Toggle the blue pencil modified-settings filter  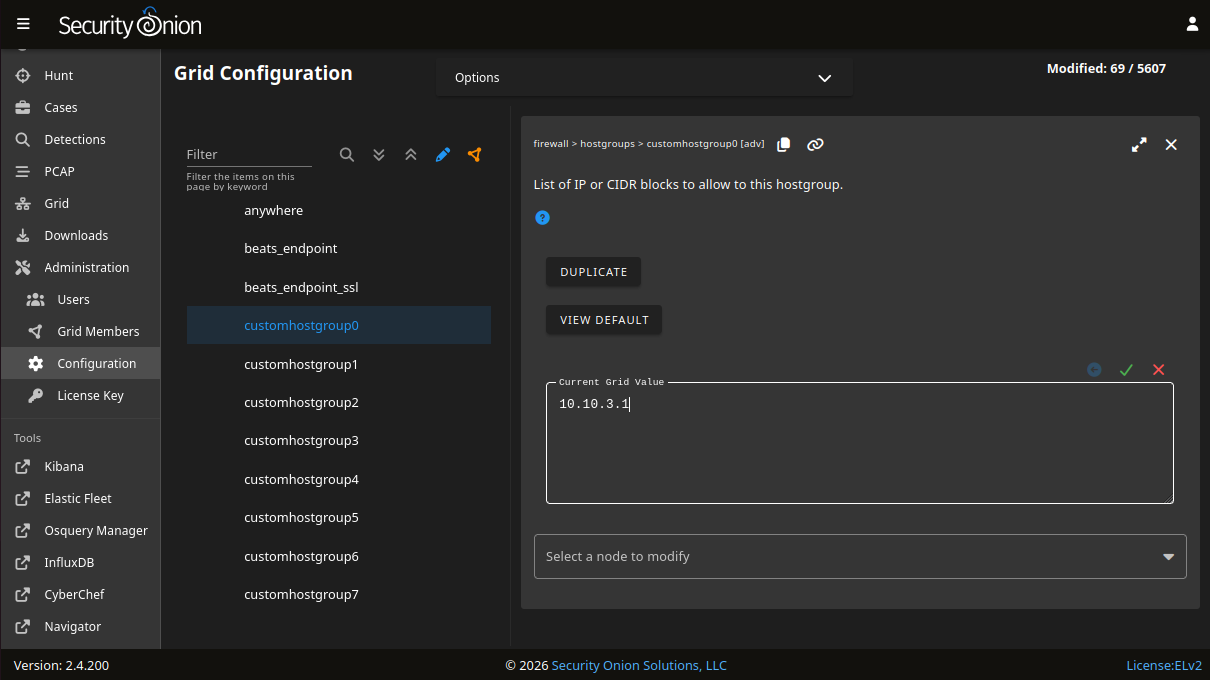tap(443, 155)
